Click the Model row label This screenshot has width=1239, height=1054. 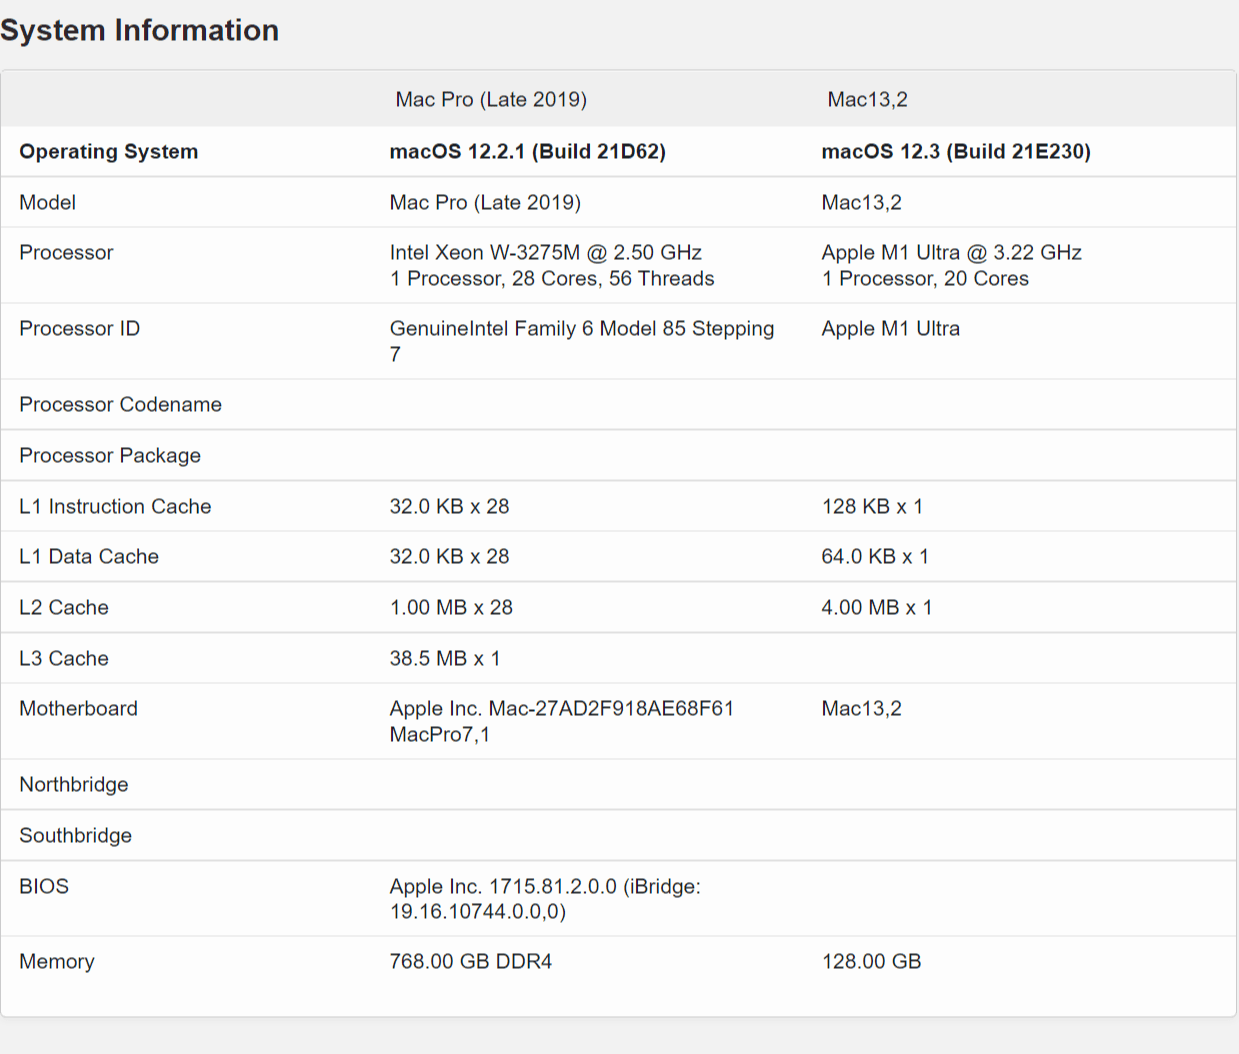point(47,202)
